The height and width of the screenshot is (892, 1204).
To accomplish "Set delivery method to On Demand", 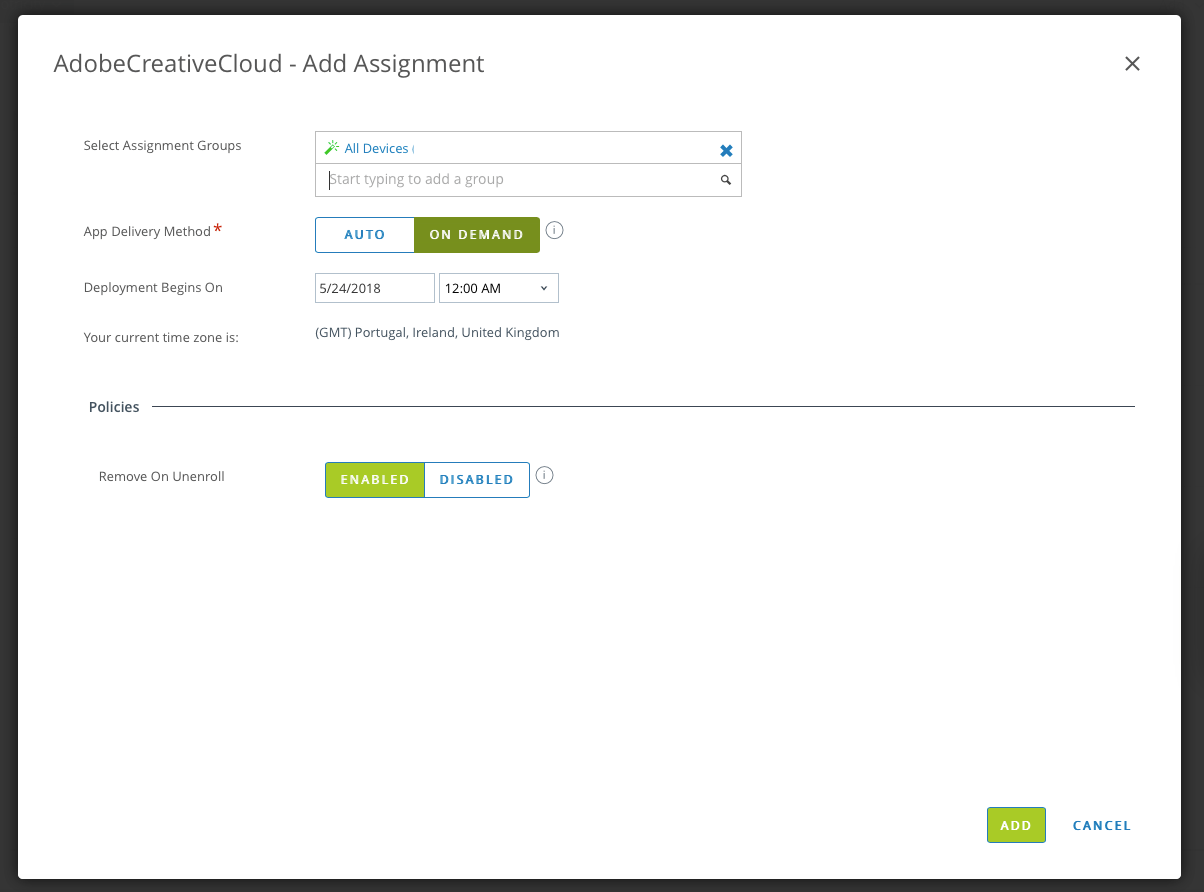I will [477, 235].
